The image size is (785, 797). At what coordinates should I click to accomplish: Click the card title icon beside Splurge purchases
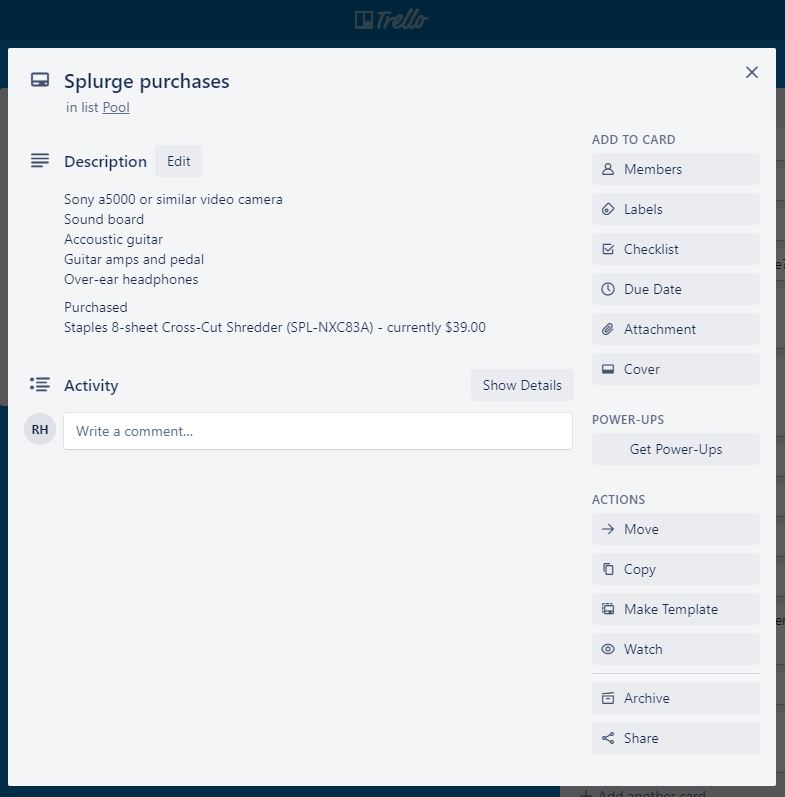click(x=40, y=80)
